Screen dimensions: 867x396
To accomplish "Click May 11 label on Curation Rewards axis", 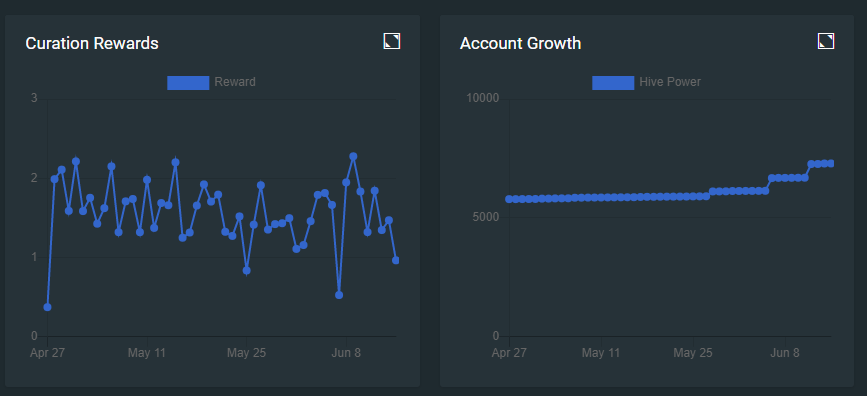I will coord(147,353).
